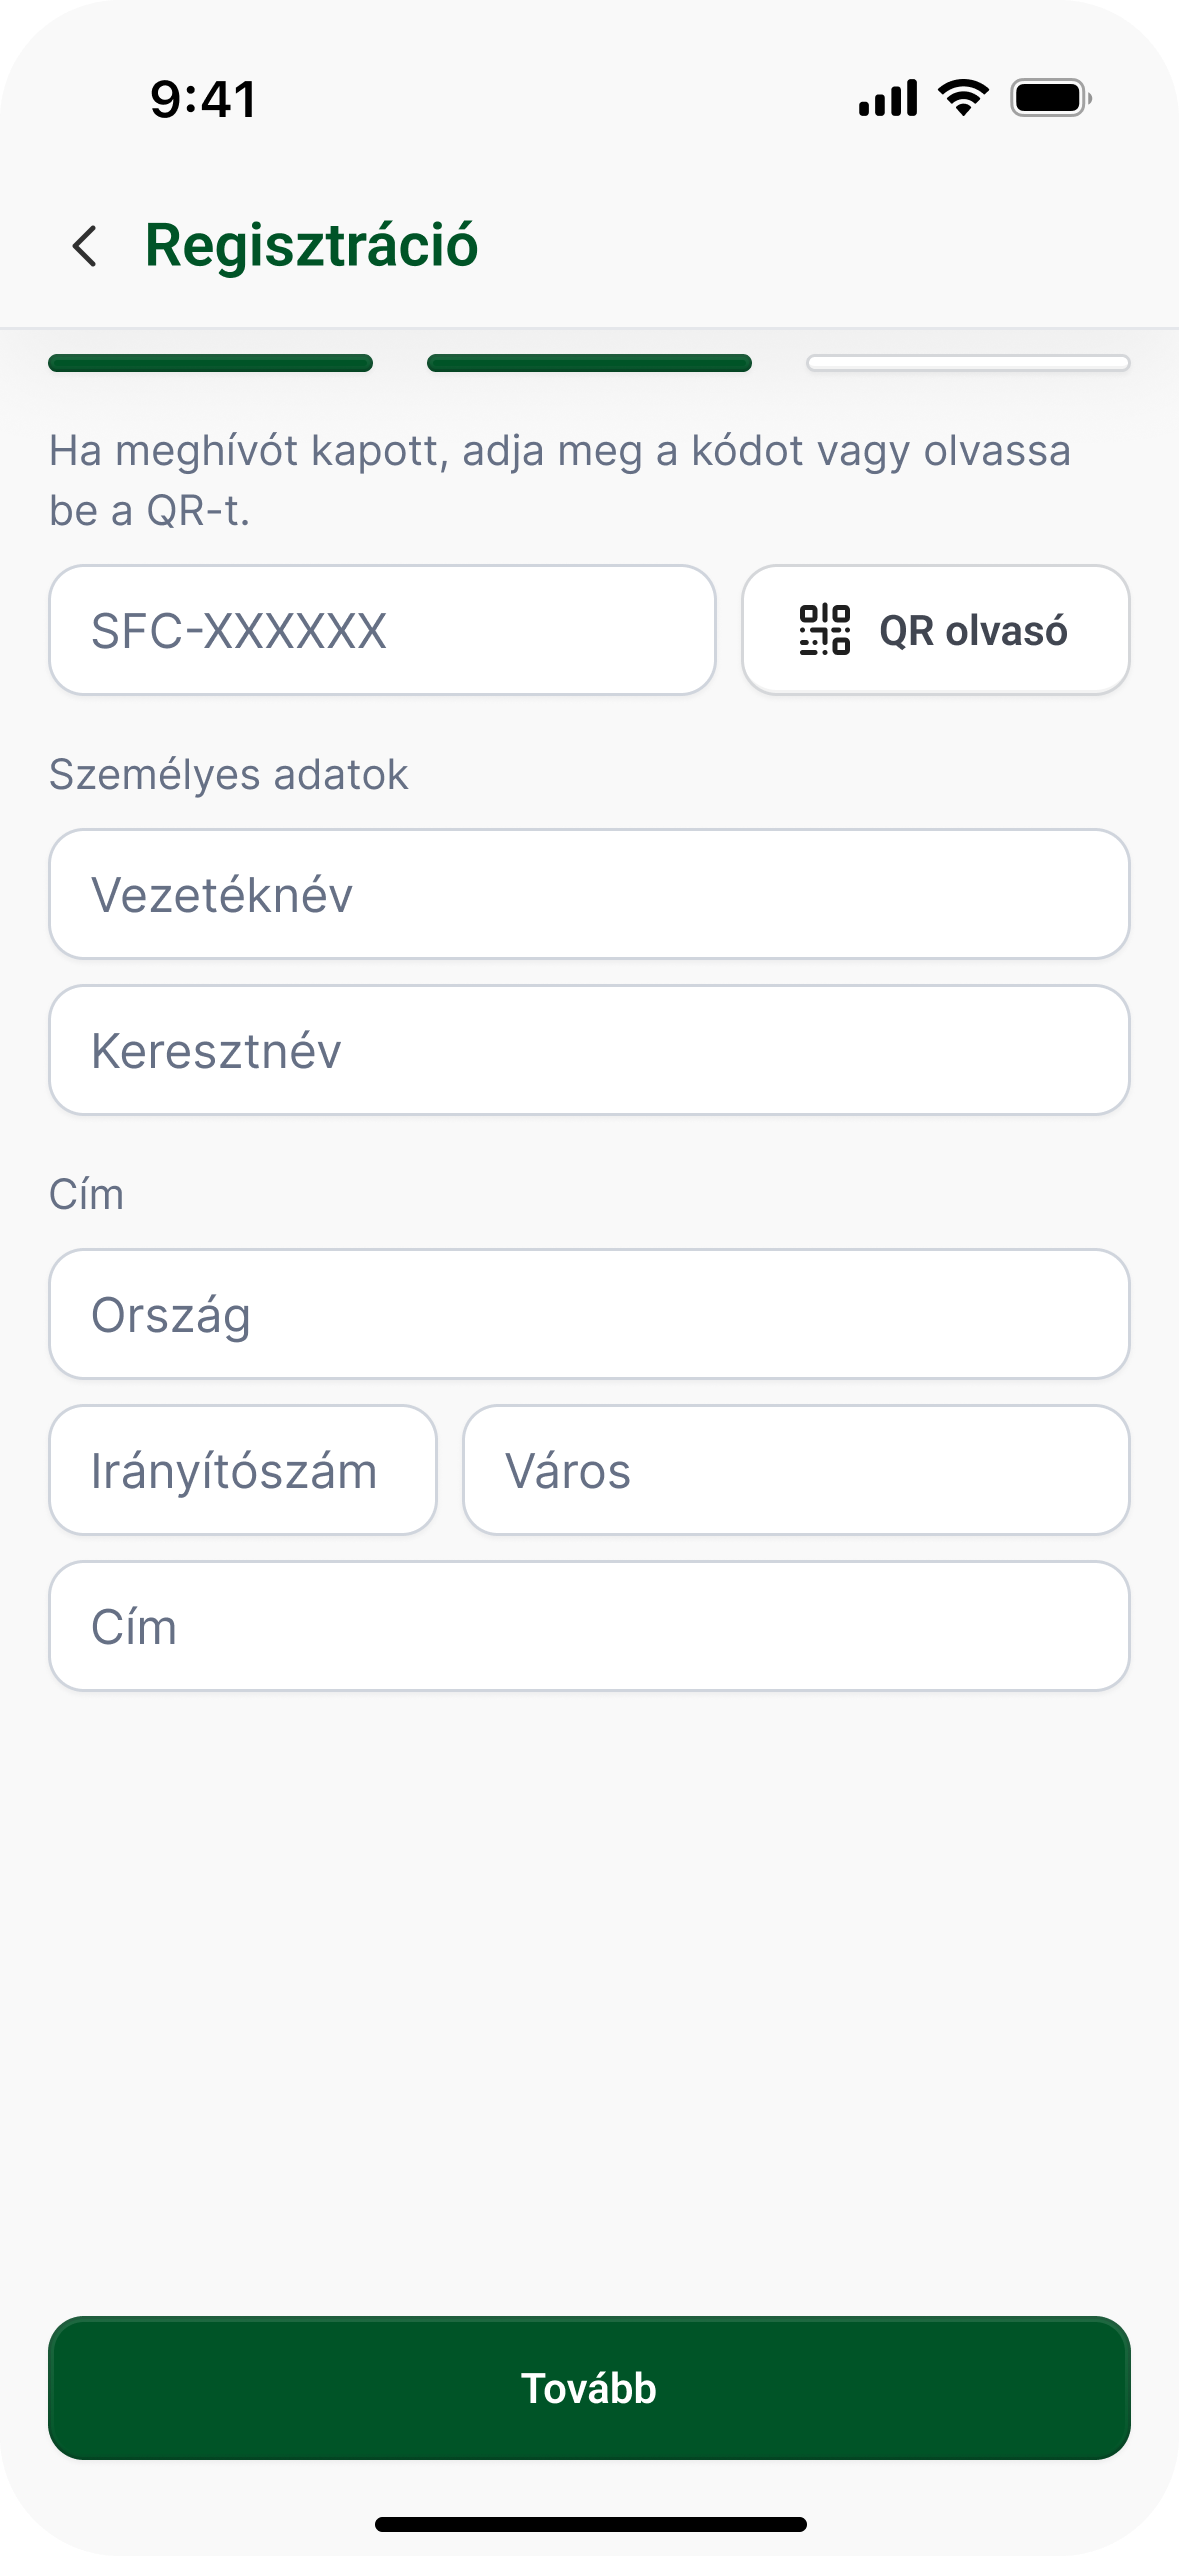Viewport: 1179px width, 2556px height.
Task: Tap the home indicator bar
Action: click(590, 2524)
